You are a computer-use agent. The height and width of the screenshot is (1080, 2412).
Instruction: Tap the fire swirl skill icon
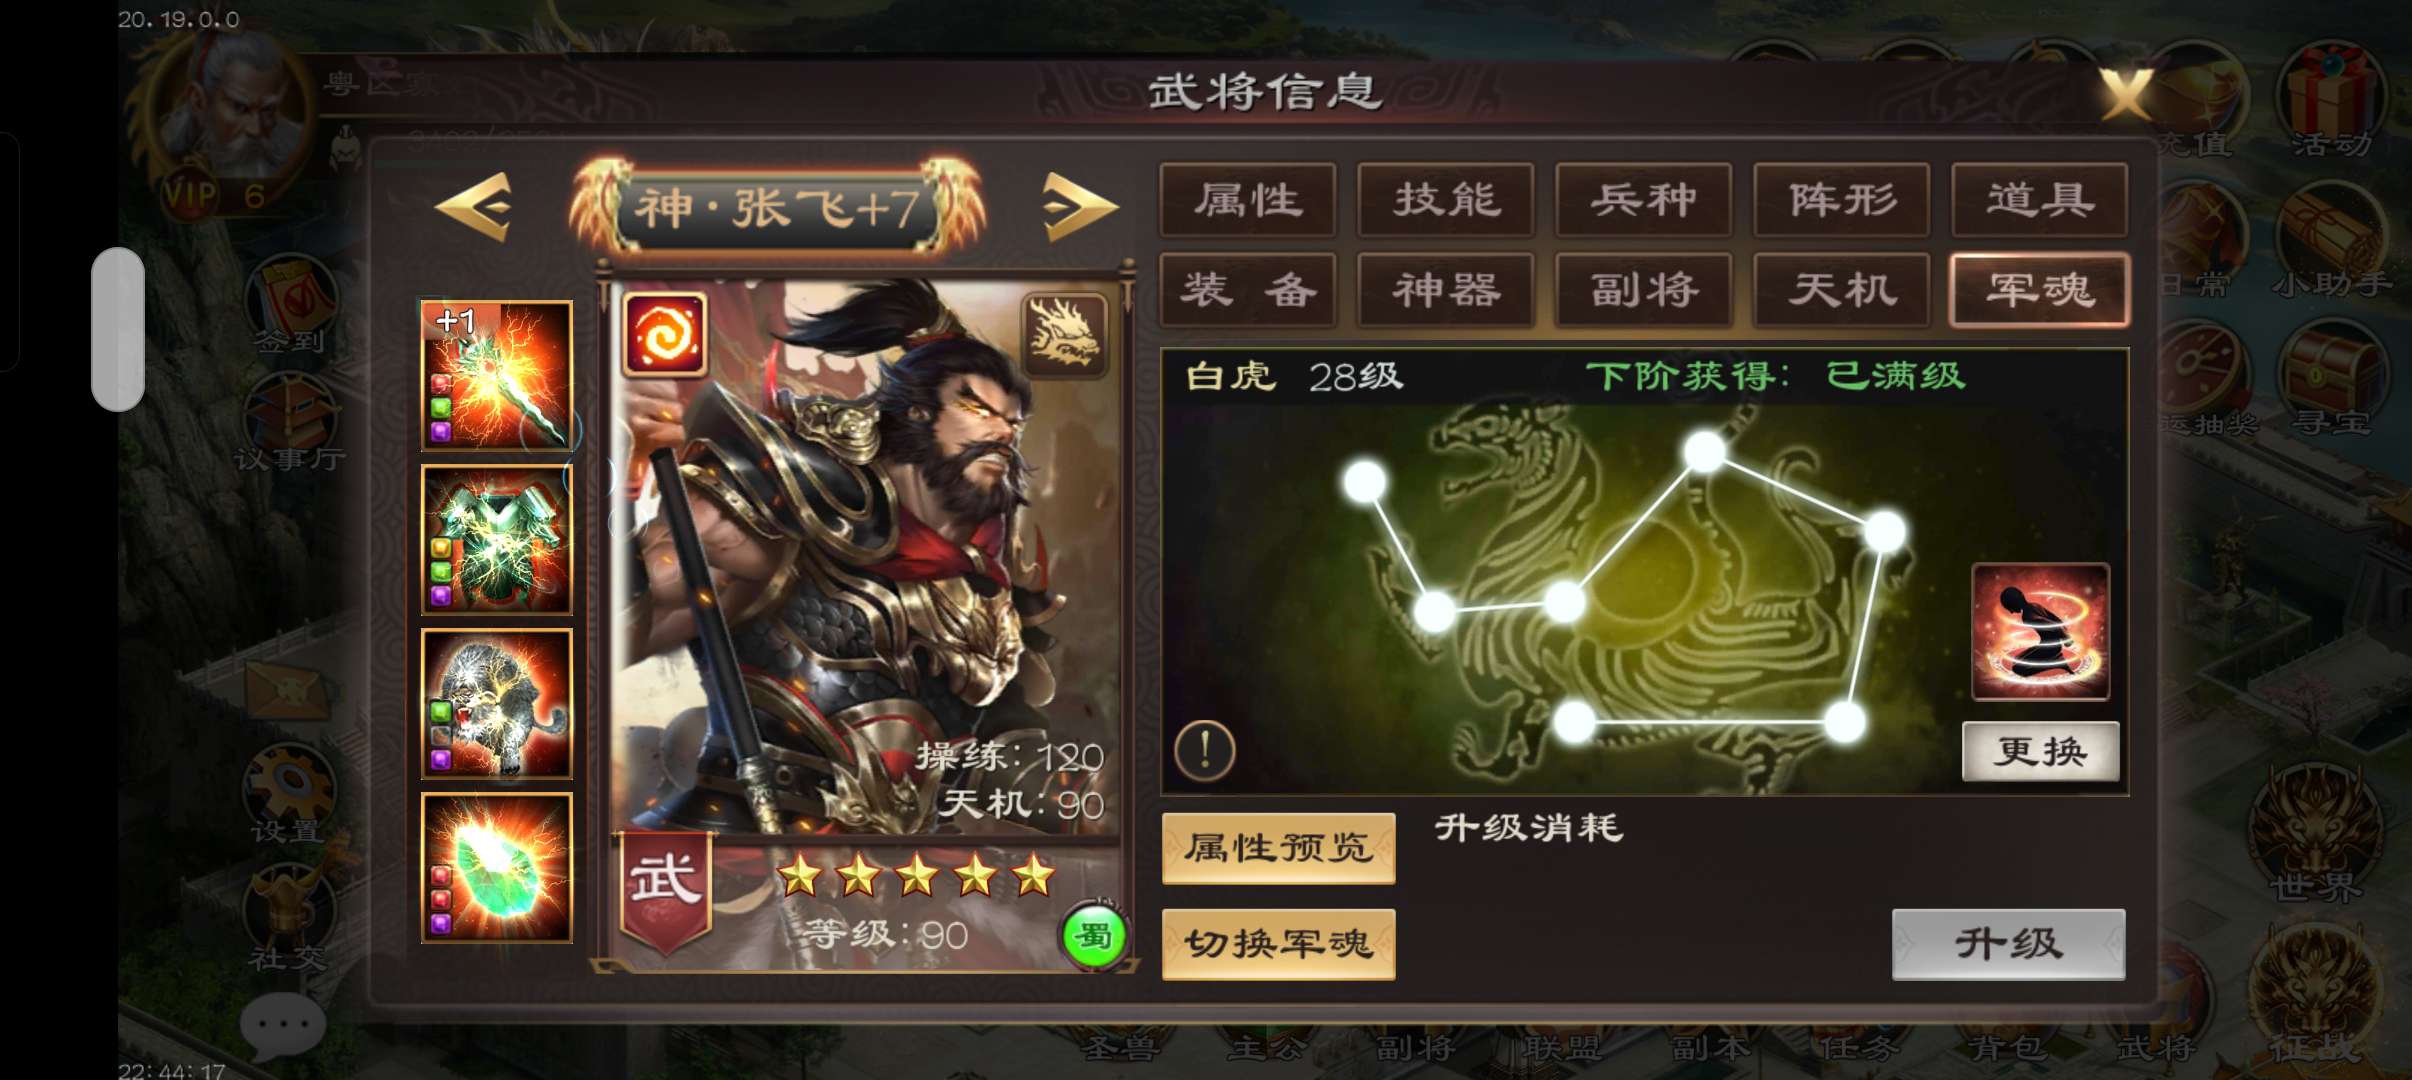(x=665, y=335)
